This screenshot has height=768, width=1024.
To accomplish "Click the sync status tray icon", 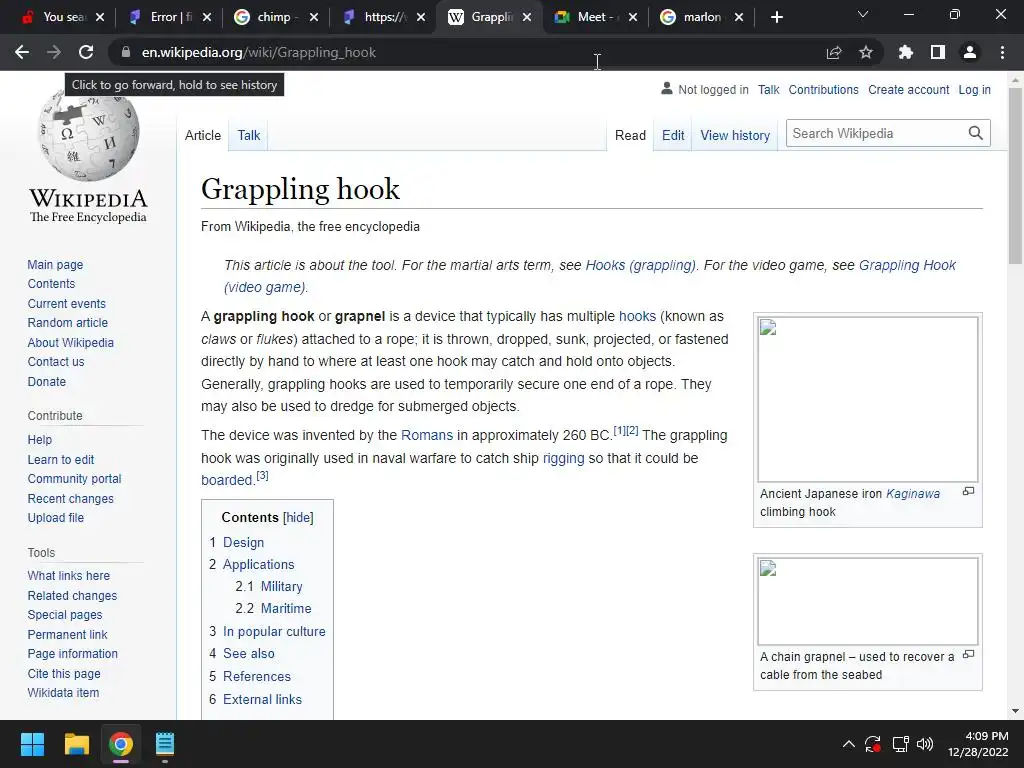I will tap(873, 744).
